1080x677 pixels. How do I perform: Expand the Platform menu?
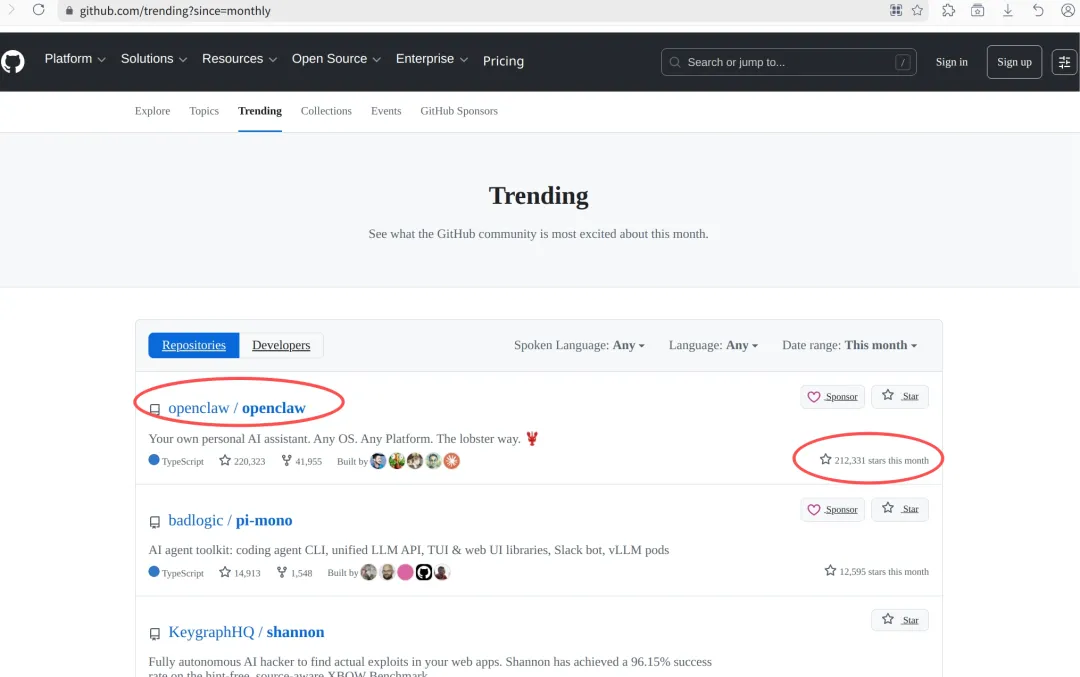coord(75,59)
